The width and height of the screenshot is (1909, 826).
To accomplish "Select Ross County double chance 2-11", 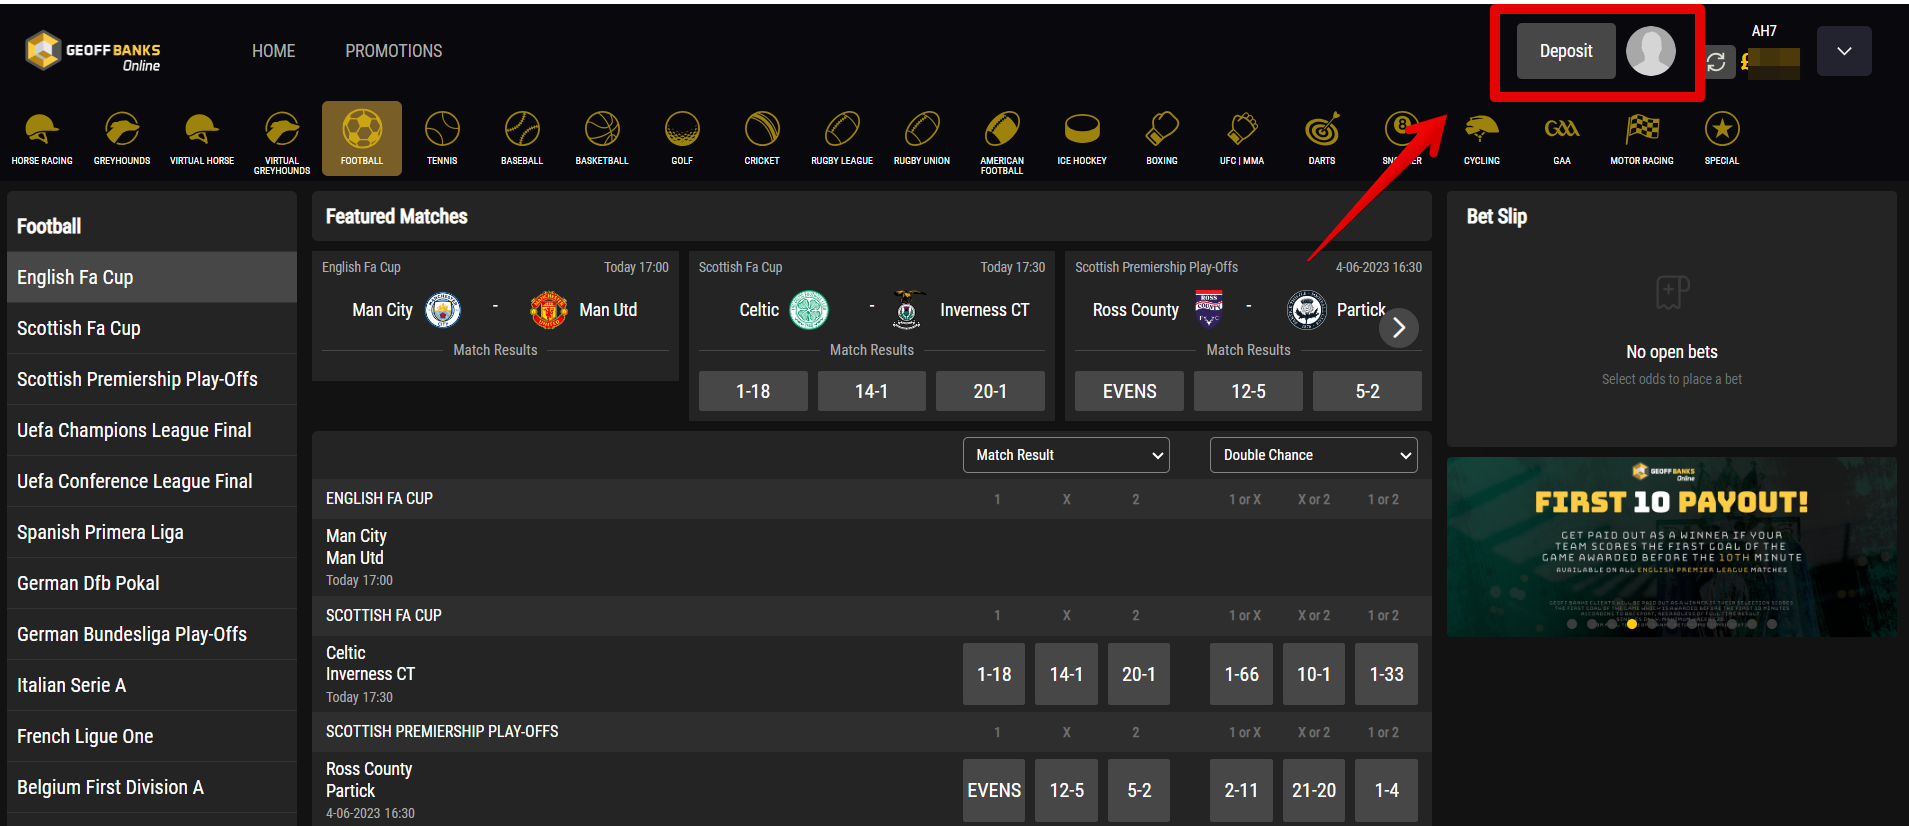I will coord(1241,790).
